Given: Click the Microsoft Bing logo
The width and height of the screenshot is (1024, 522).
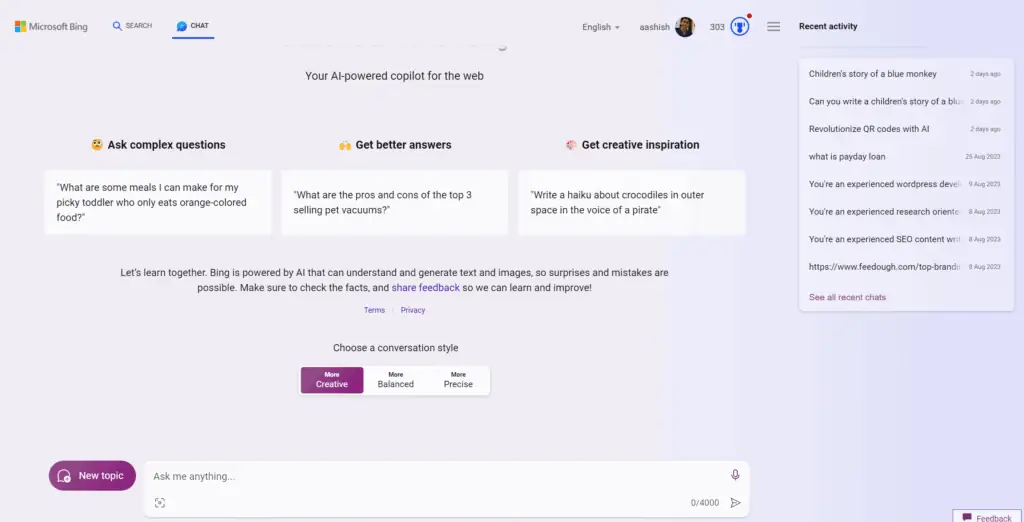Looking at the screenshot, I should point(51,27).
